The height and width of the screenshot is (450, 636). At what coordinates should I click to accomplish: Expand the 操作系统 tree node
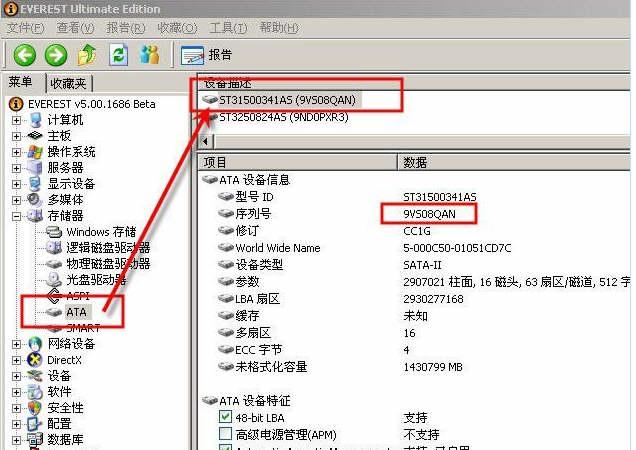point(16,152)
